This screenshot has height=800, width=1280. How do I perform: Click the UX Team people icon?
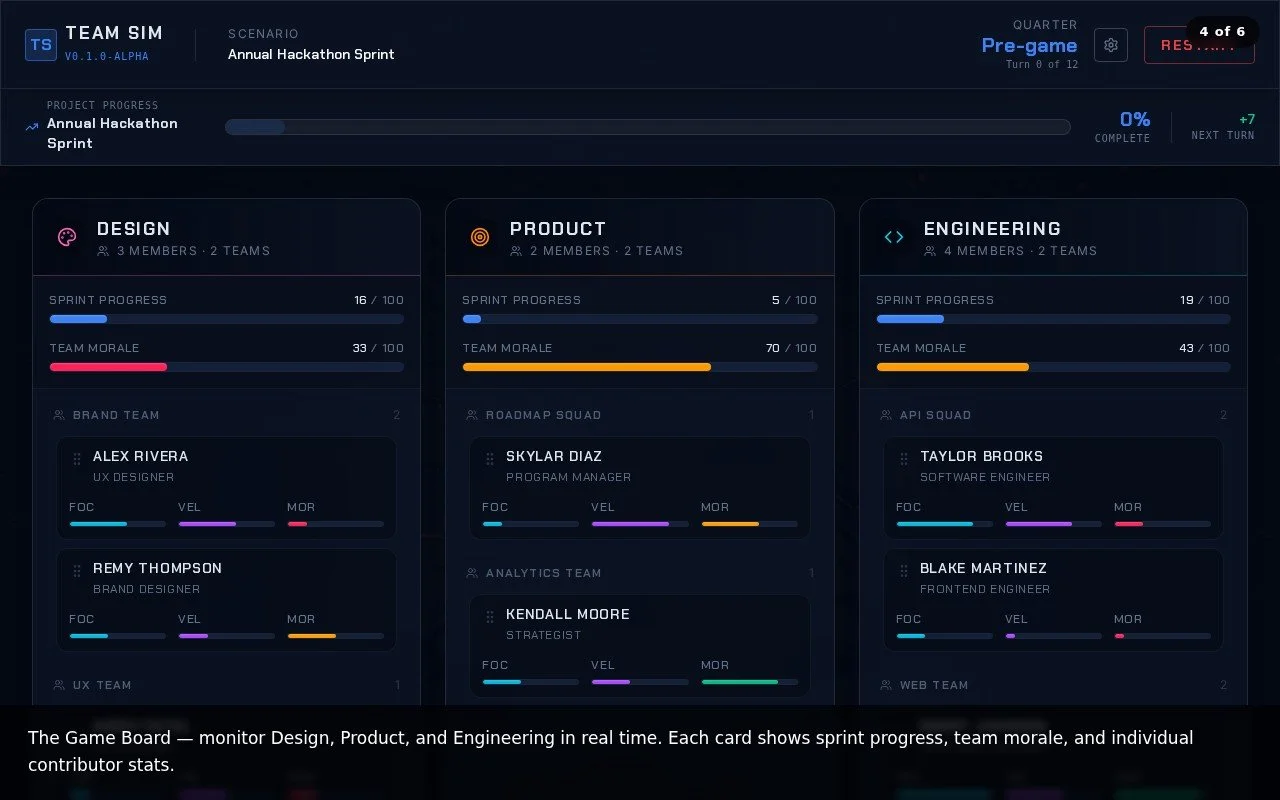(x=59, y=685)
